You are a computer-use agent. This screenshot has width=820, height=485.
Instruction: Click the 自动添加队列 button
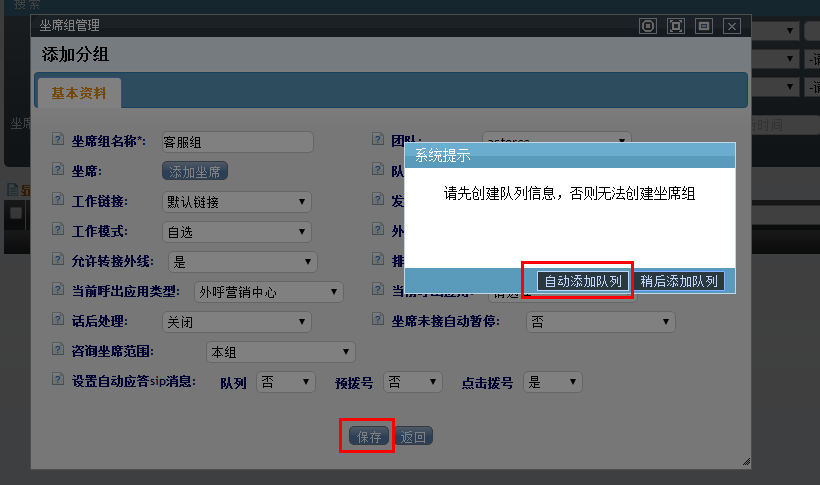click(584, 281)
